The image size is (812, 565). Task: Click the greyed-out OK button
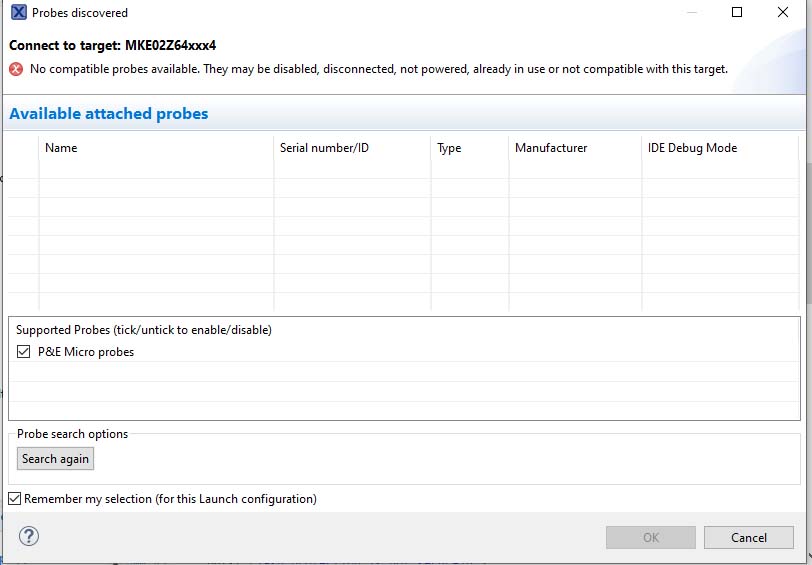(650, 537)
